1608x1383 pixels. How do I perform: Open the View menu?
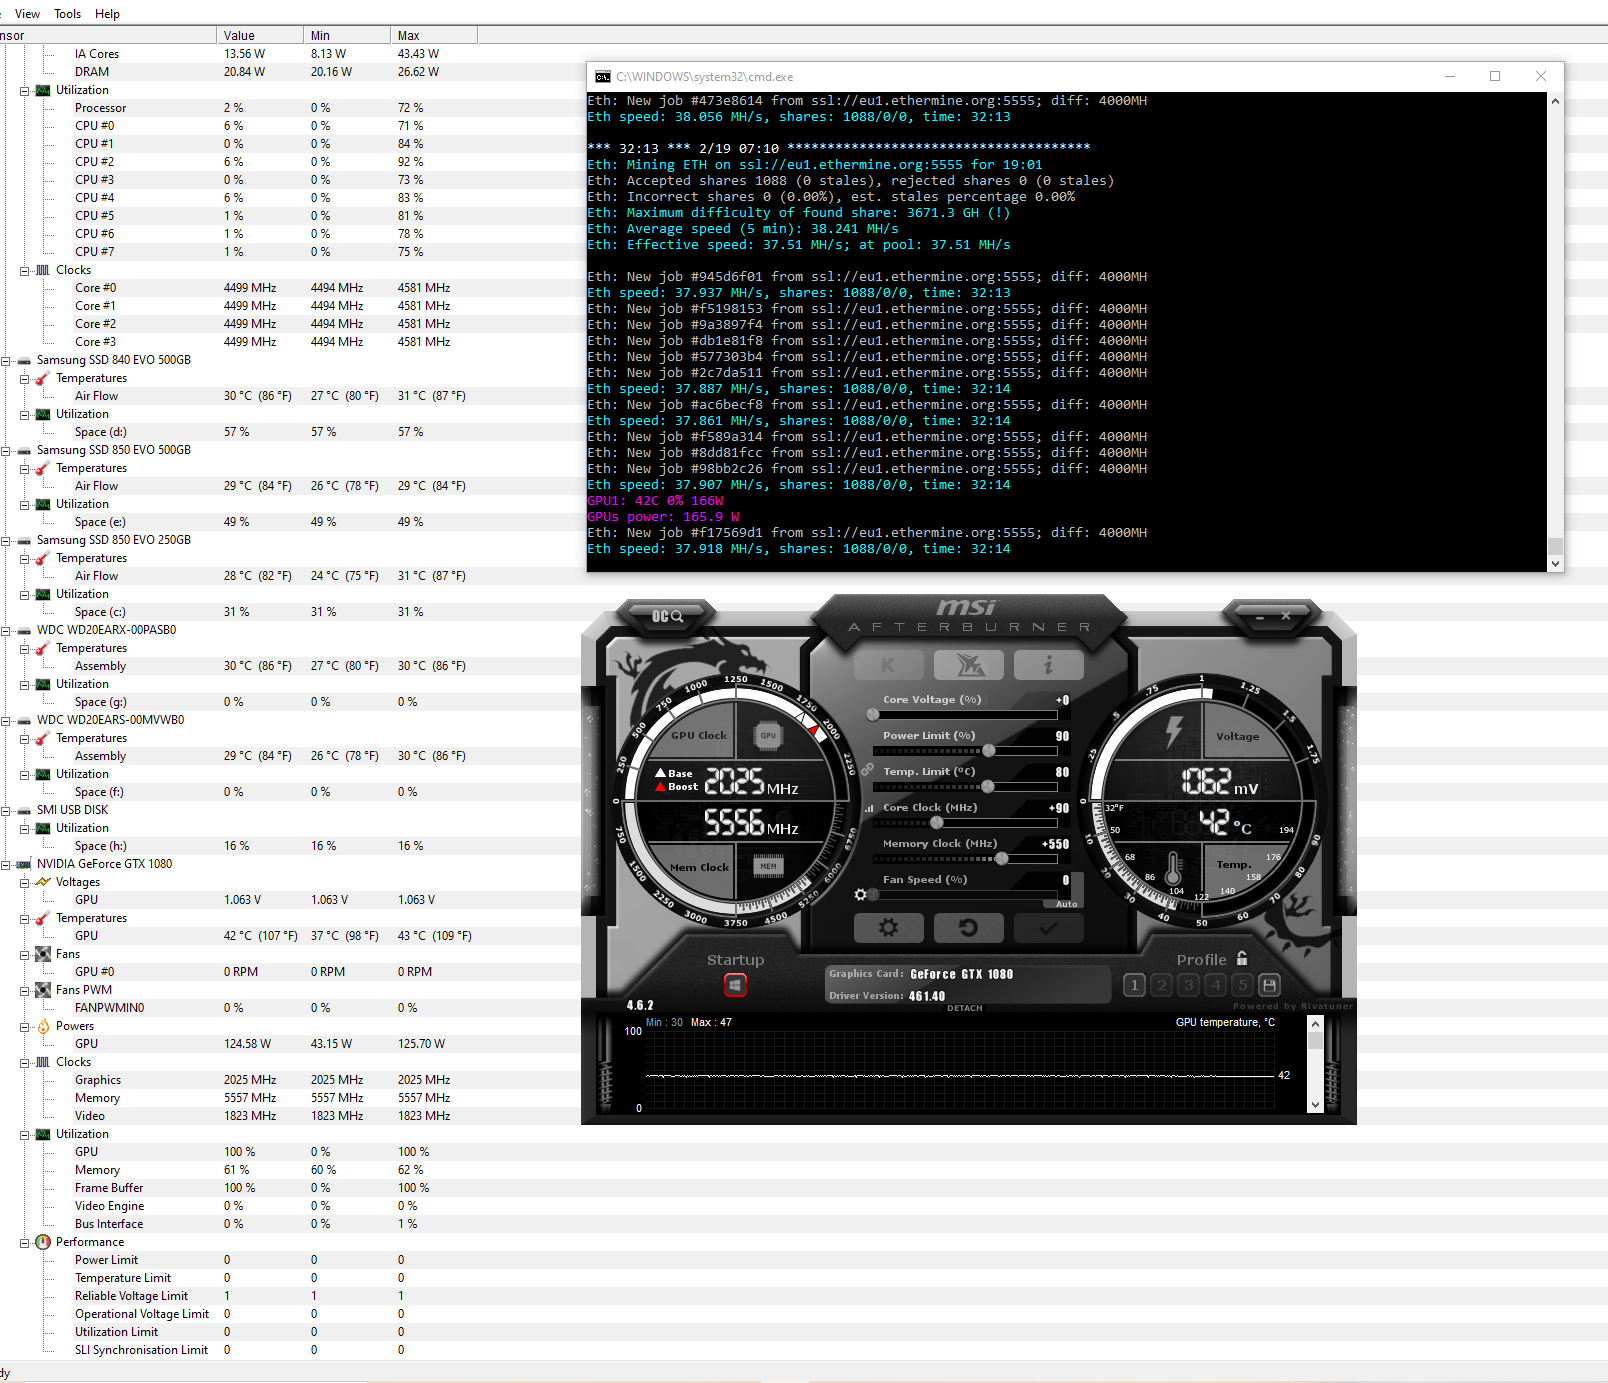coord(27,14)
